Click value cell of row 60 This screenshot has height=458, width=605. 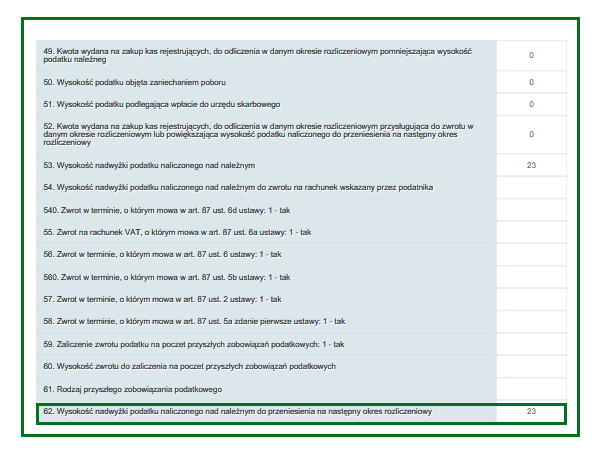pyautogui.click(x=531, y=366)
